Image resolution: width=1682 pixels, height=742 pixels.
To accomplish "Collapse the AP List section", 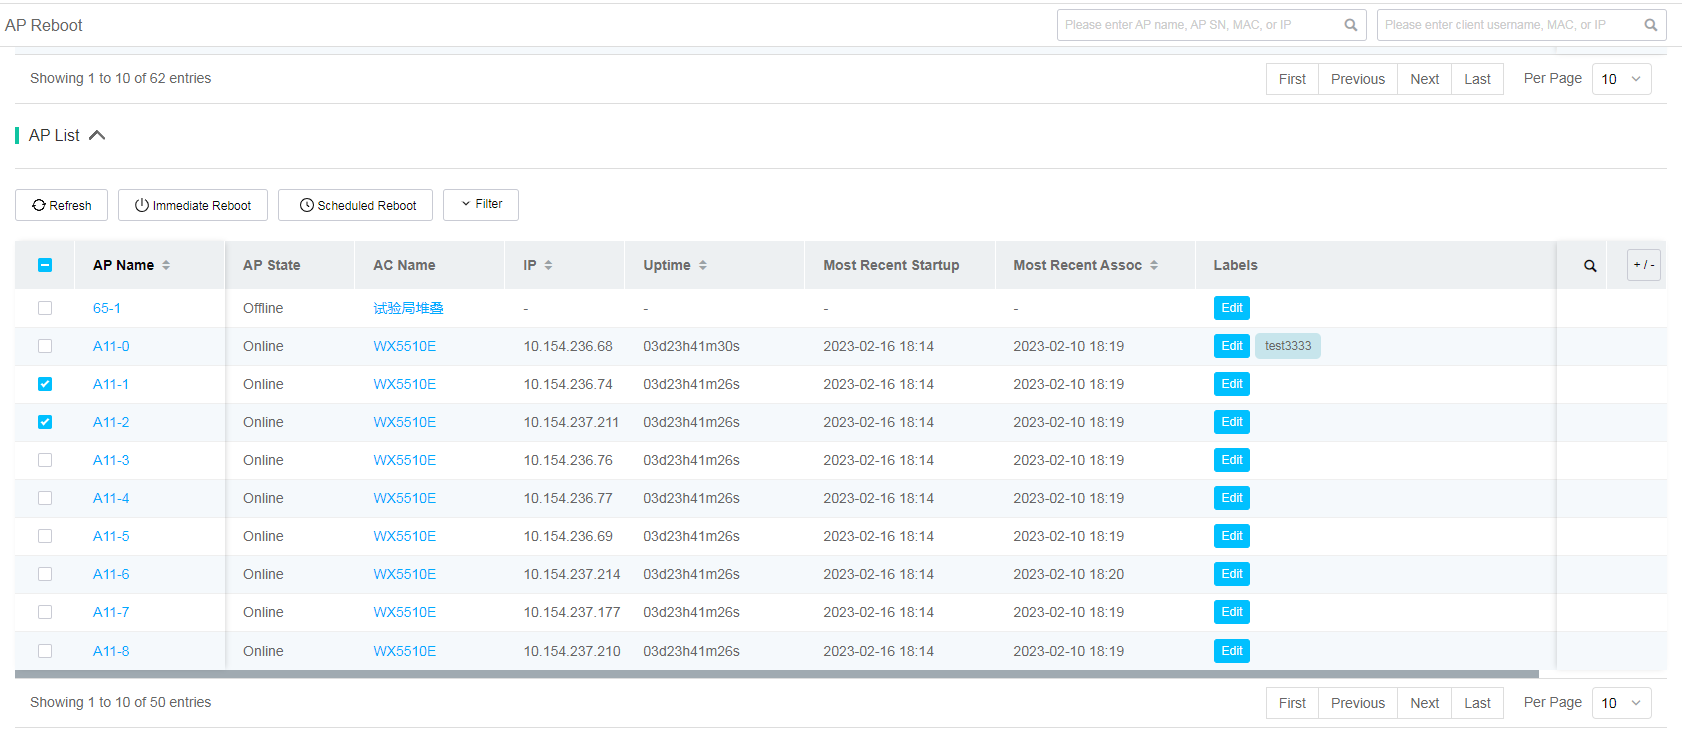I will [x=97, y=135].
